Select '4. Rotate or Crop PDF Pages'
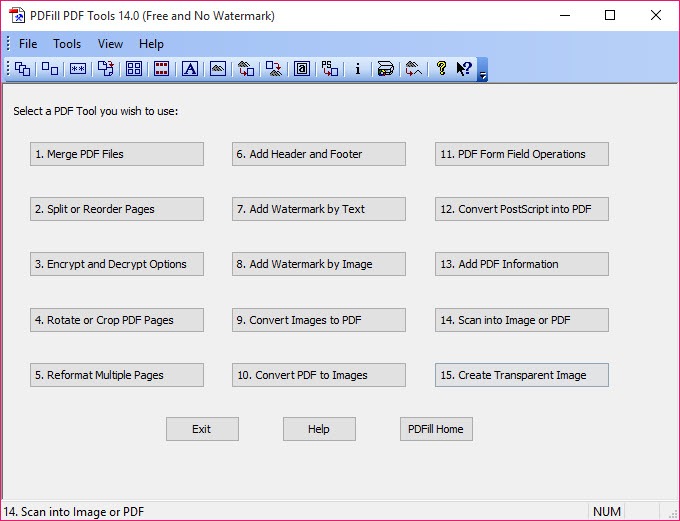The width and height of the screenshot is (680, 521). 117,320
